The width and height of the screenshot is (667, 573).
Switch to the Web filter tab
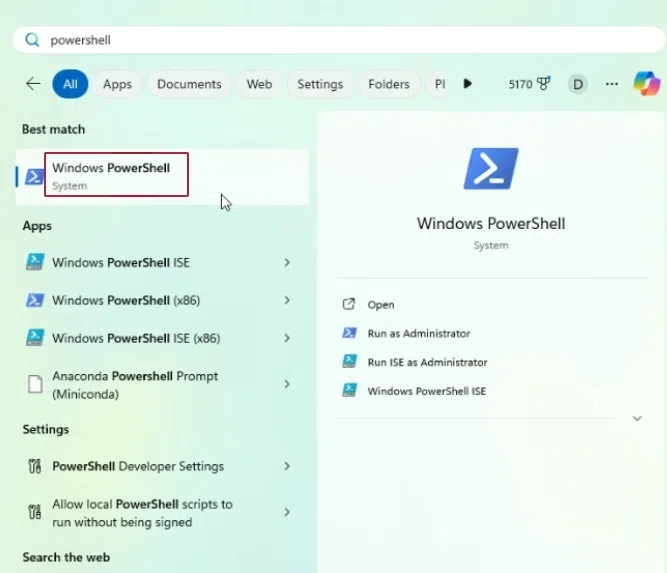coord(259,84)
